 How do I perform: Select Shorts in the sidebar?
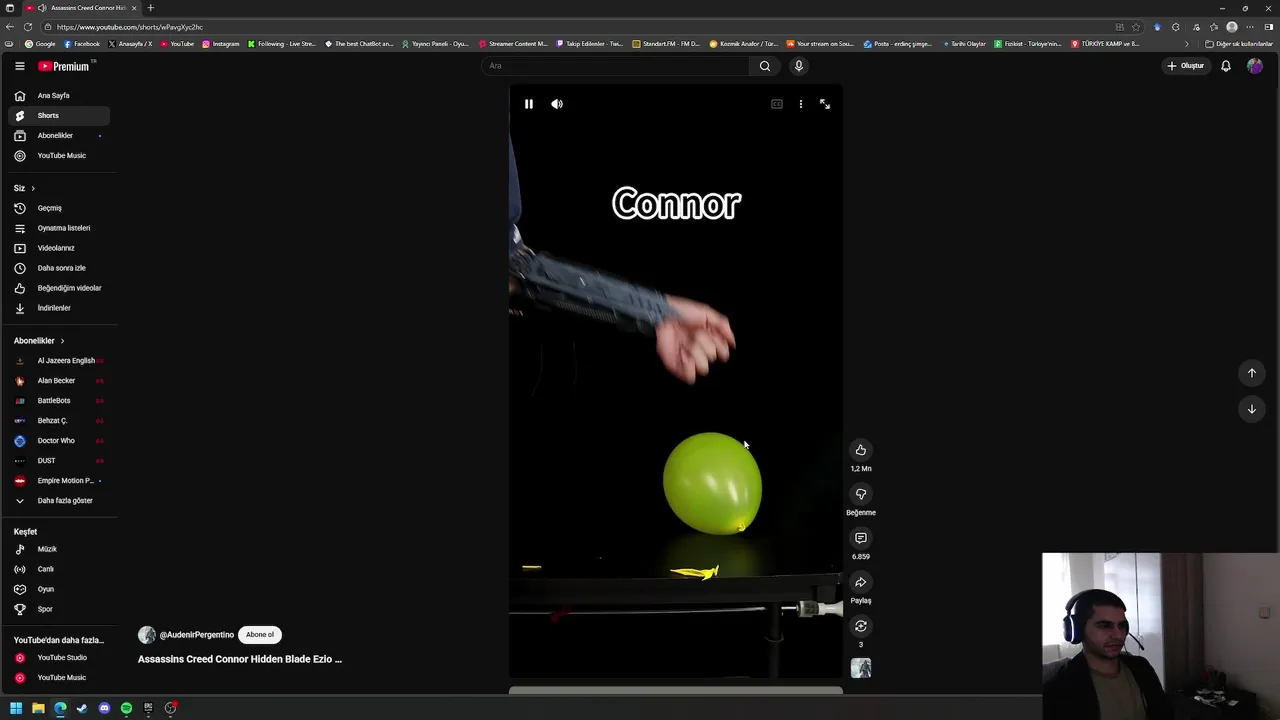point(60,116)
